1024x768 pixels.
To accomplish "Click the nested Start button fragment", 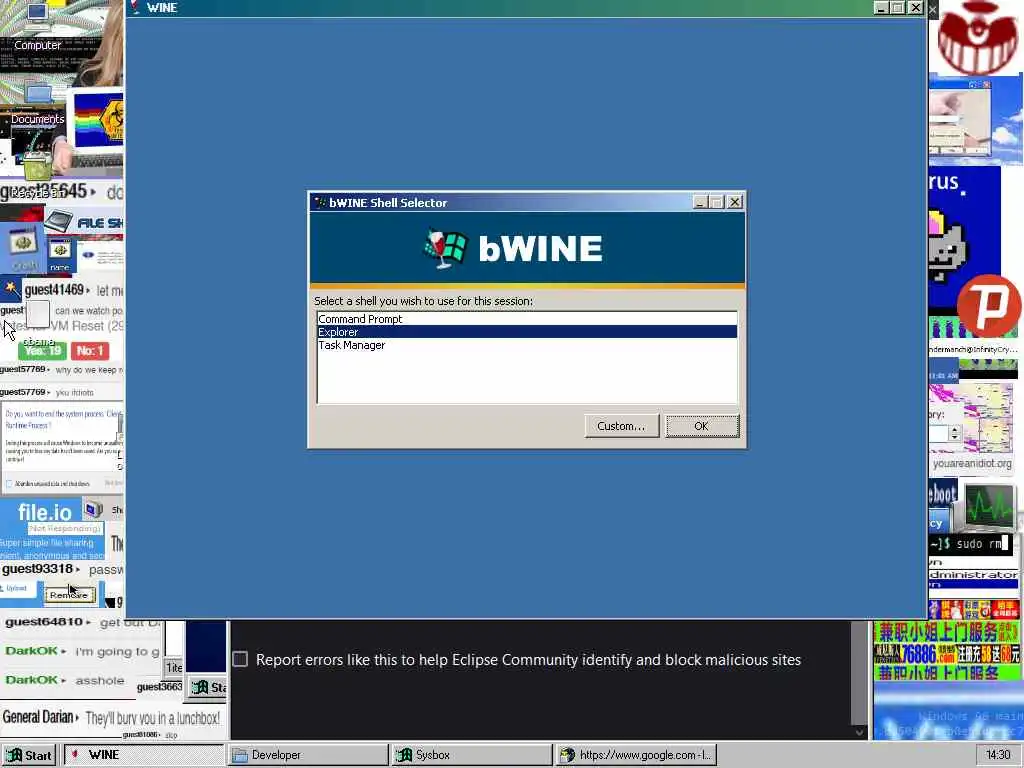I will [208, 687].
